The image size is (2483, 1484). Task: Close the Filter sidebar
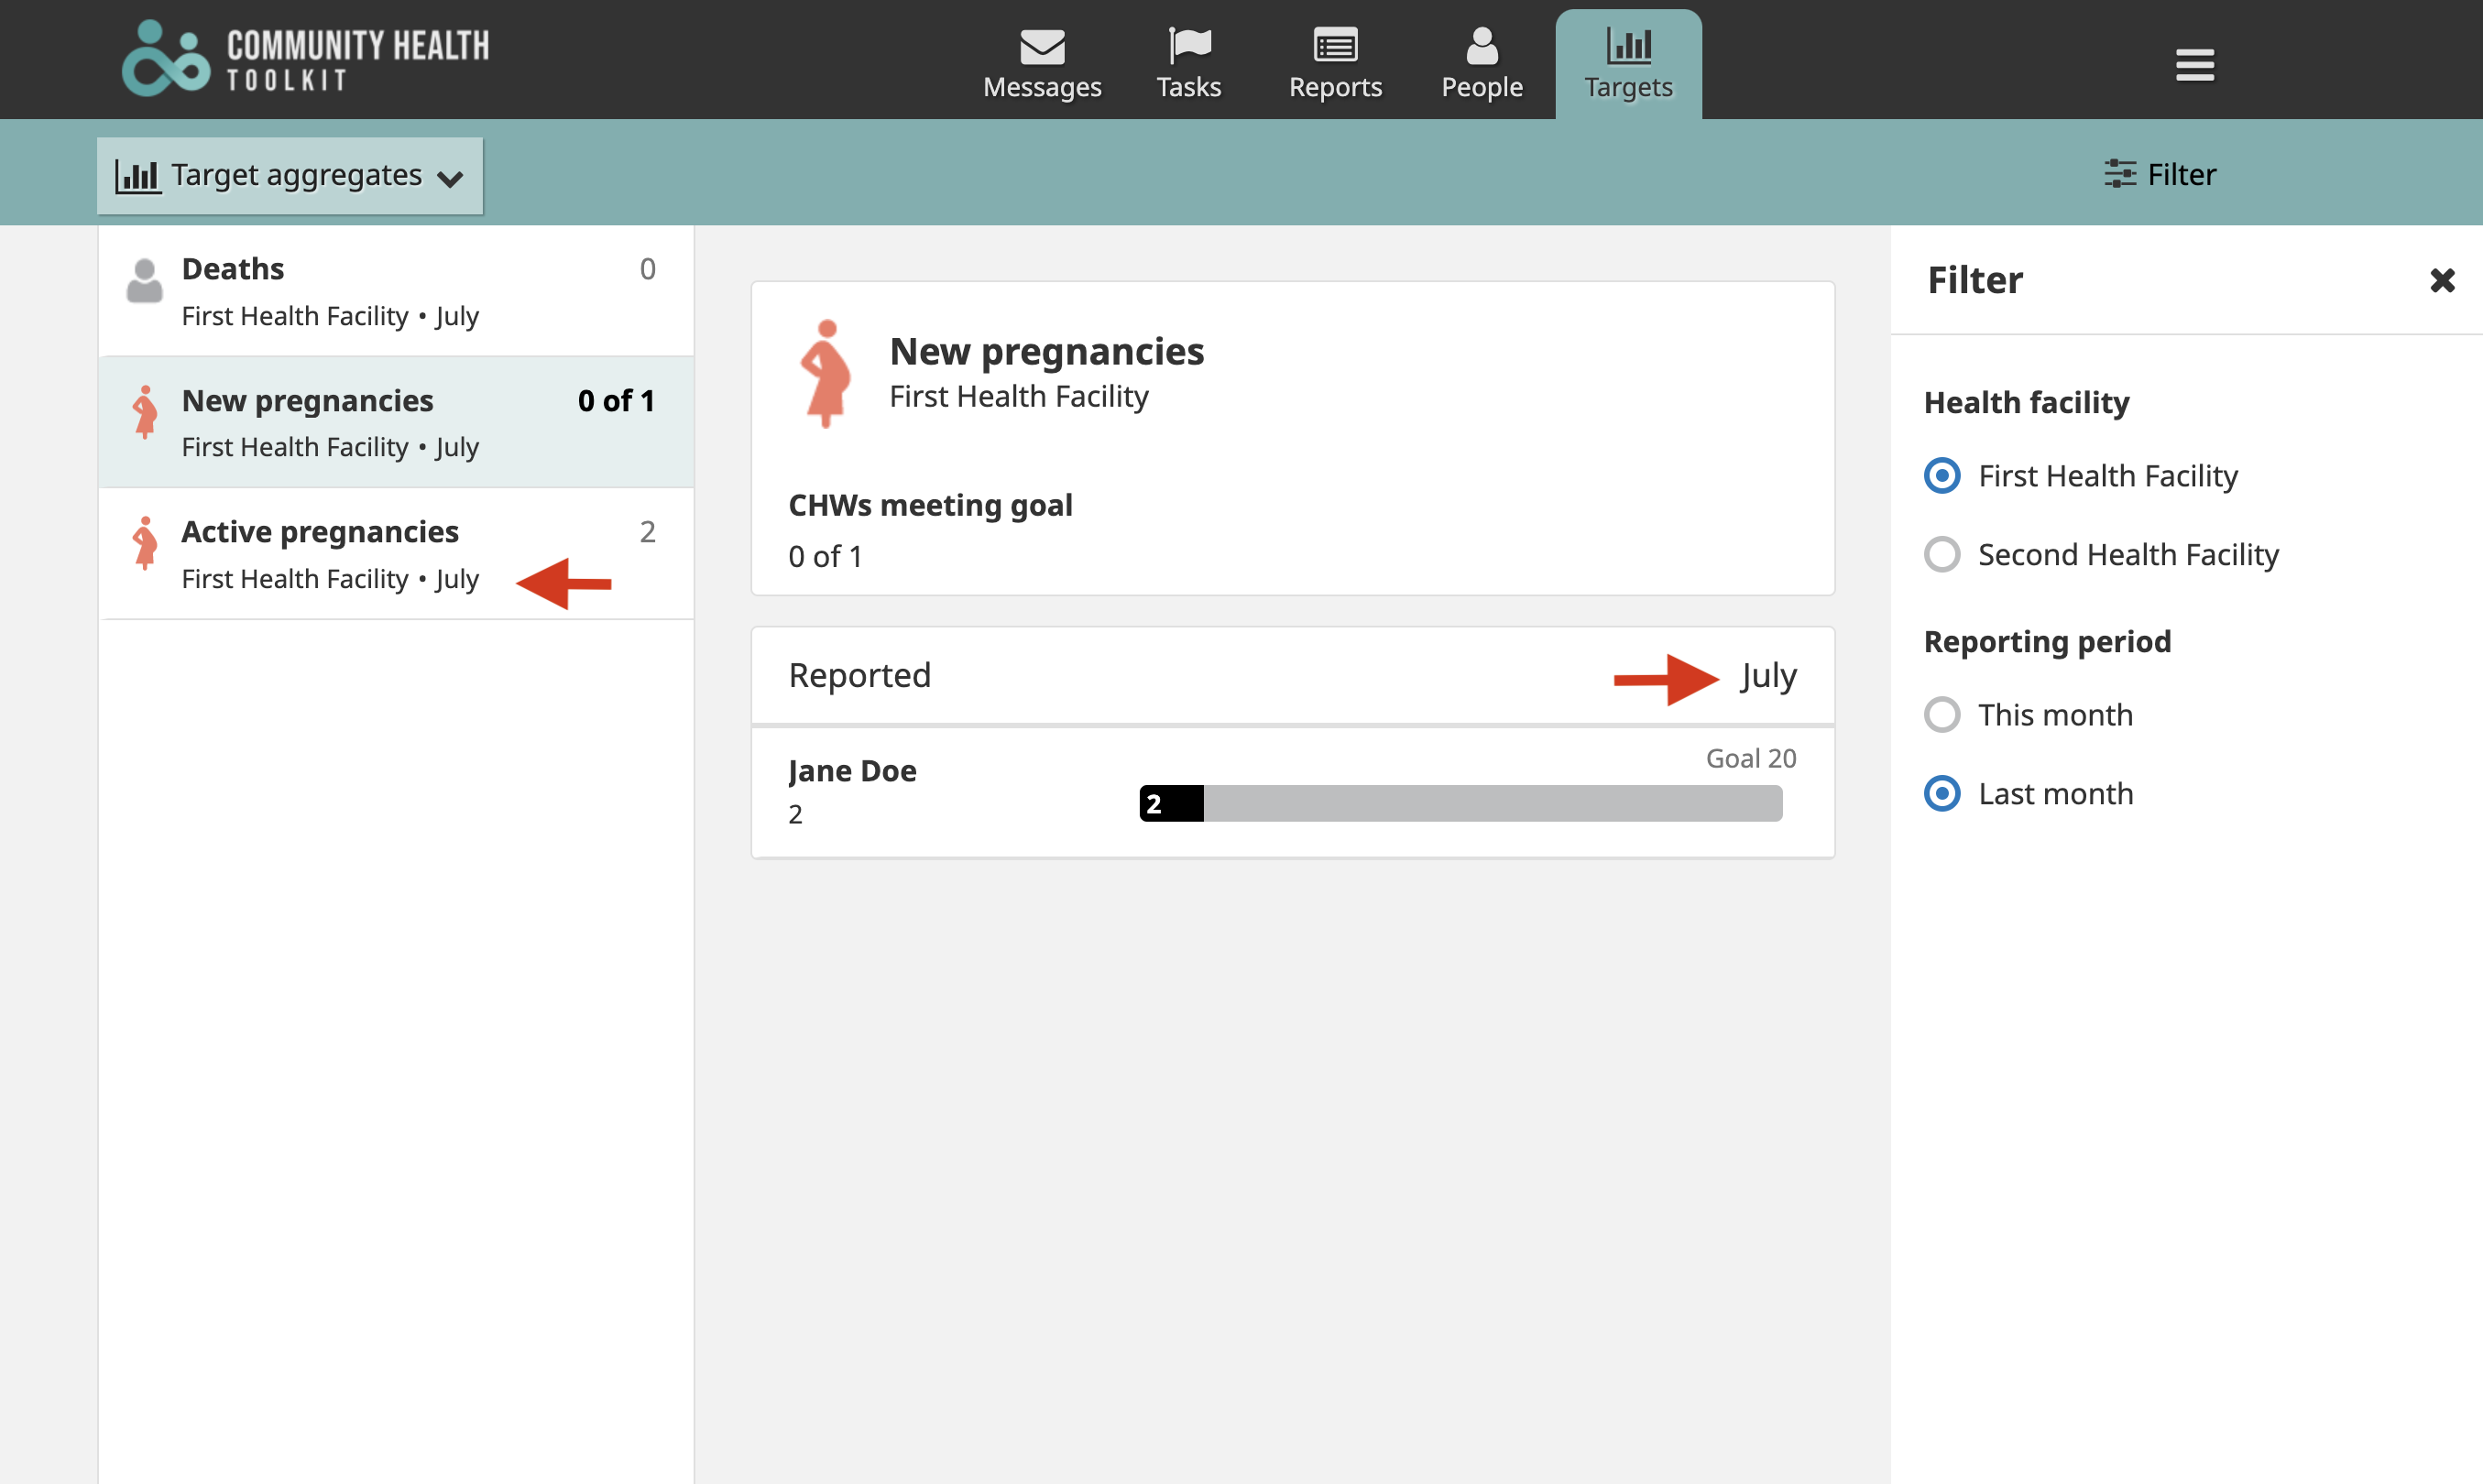pos(2442,280)
